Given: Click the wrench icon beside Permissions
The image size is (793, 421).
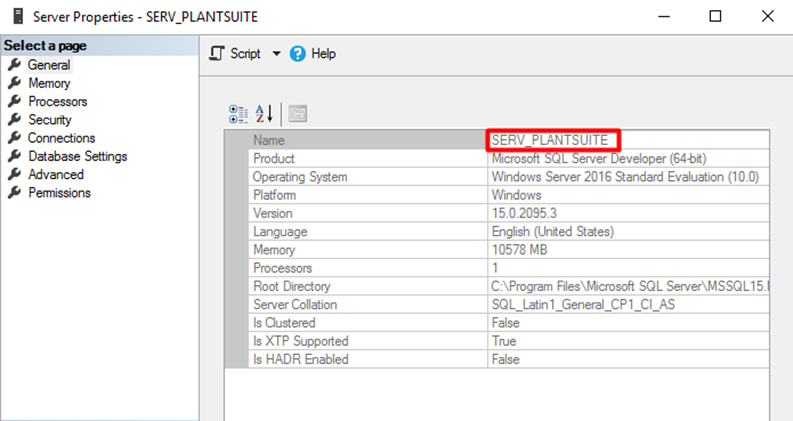Looking at the screenshot, I should [x=15, y=192].
